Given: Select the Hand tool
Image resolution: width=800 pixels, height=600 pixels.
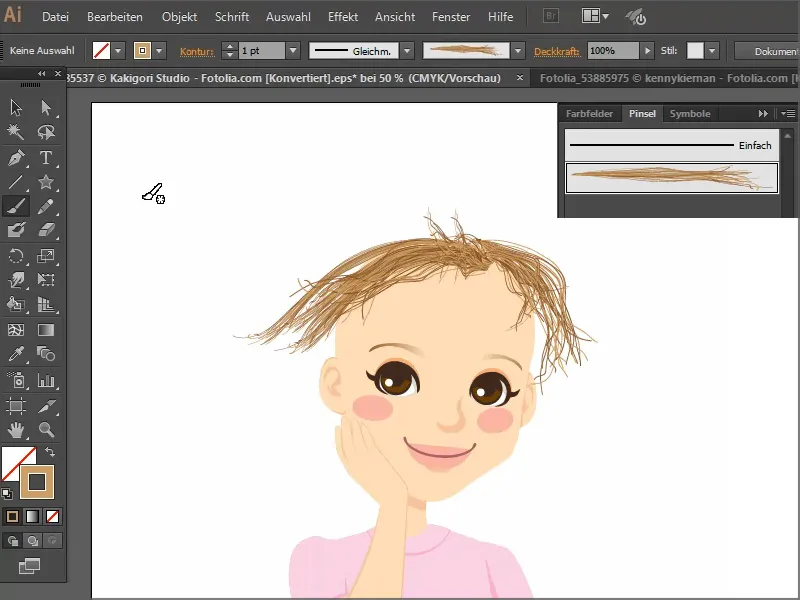Looking at the screenshot, I should (16, 430).
